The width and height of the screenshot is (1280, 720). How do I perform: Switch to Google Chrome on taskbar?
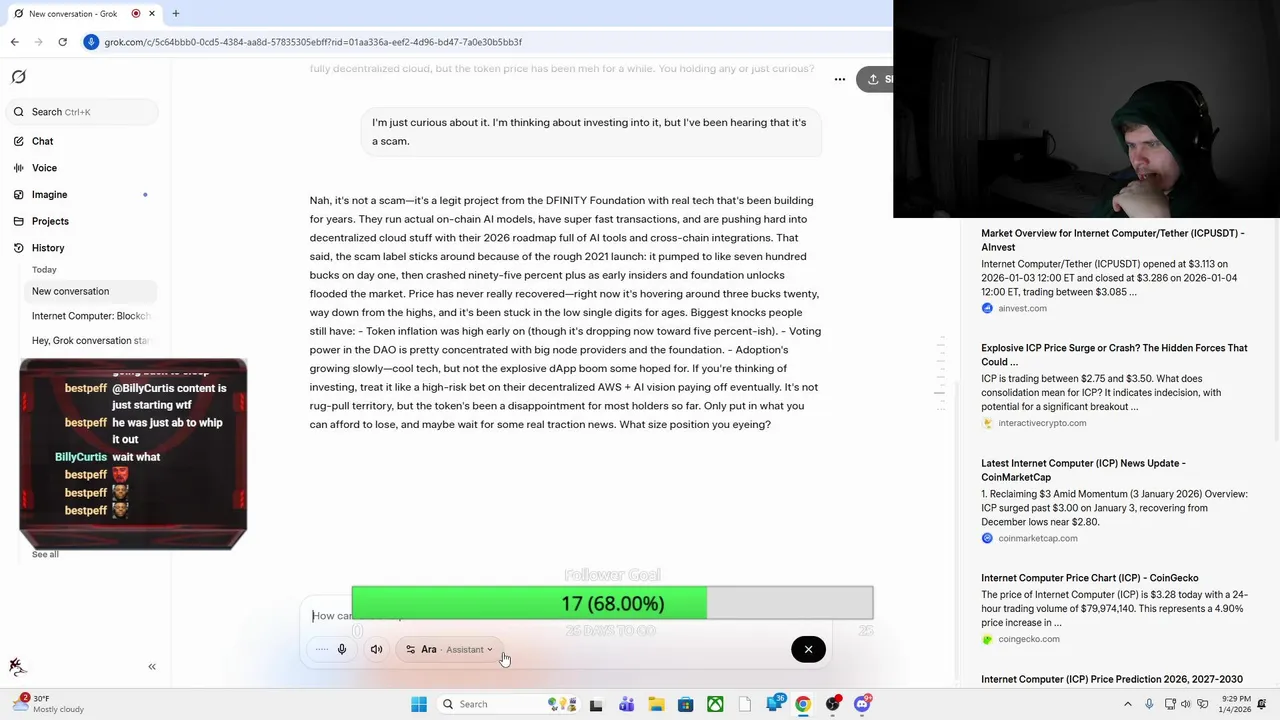[x=803, y=704]
